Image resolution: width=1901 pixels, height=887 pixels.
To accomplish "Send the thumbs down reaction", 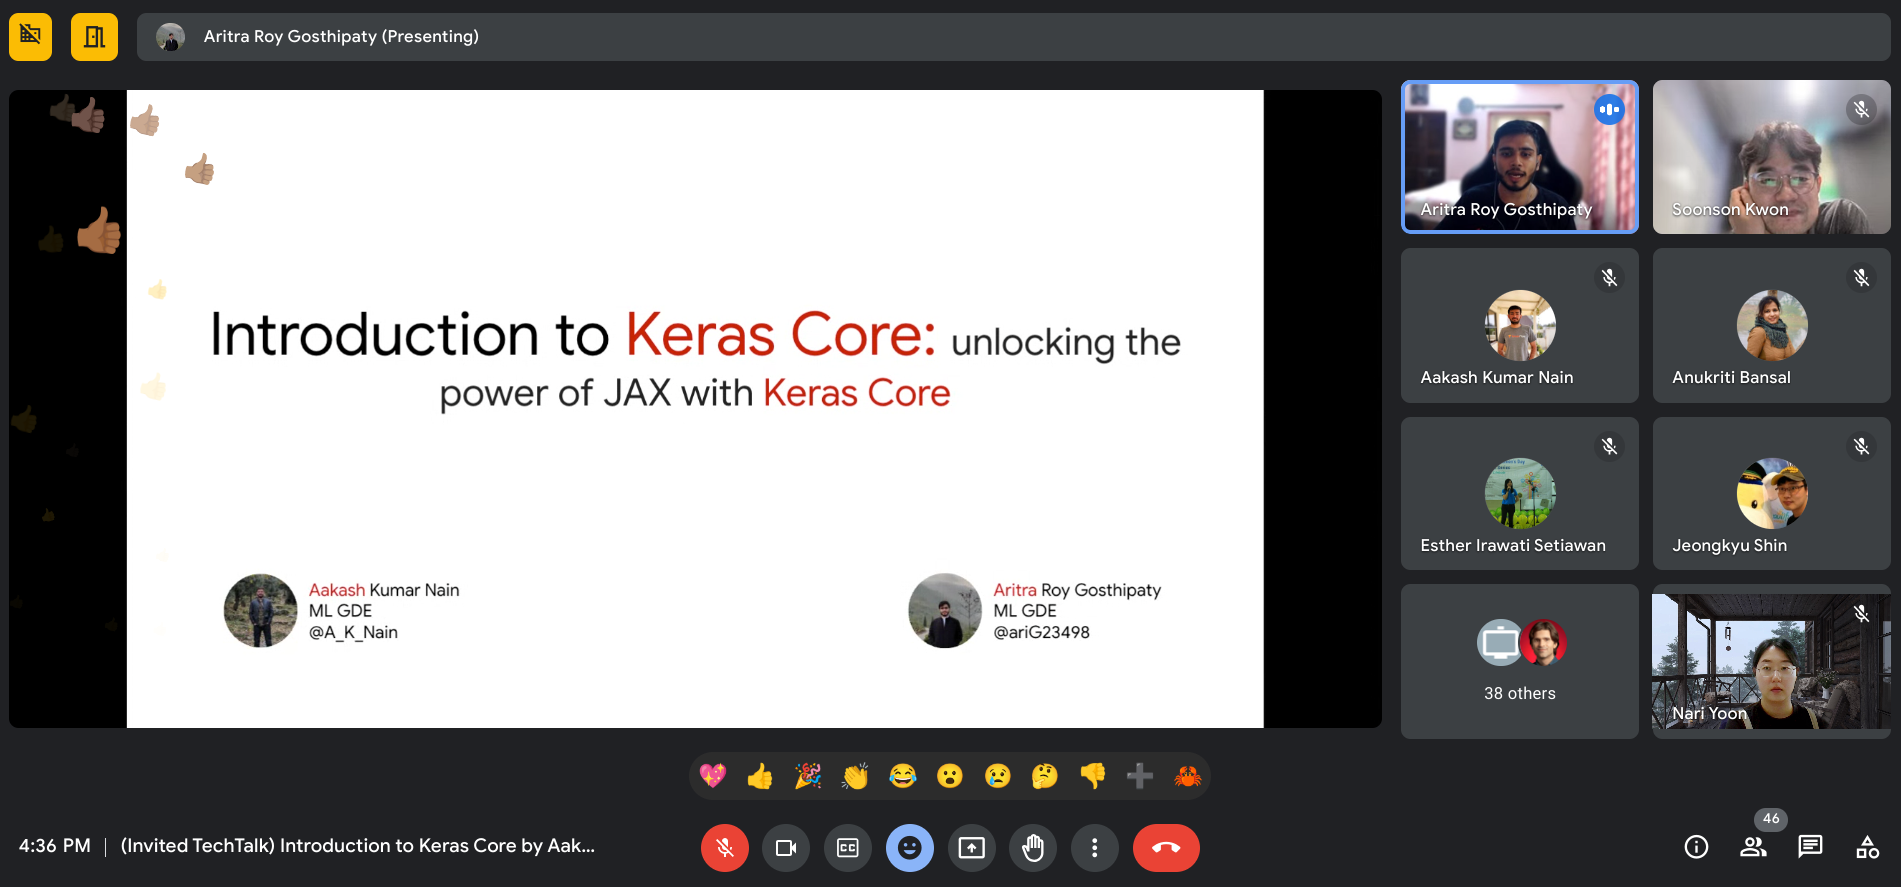I will click(x=1093, y=776).
